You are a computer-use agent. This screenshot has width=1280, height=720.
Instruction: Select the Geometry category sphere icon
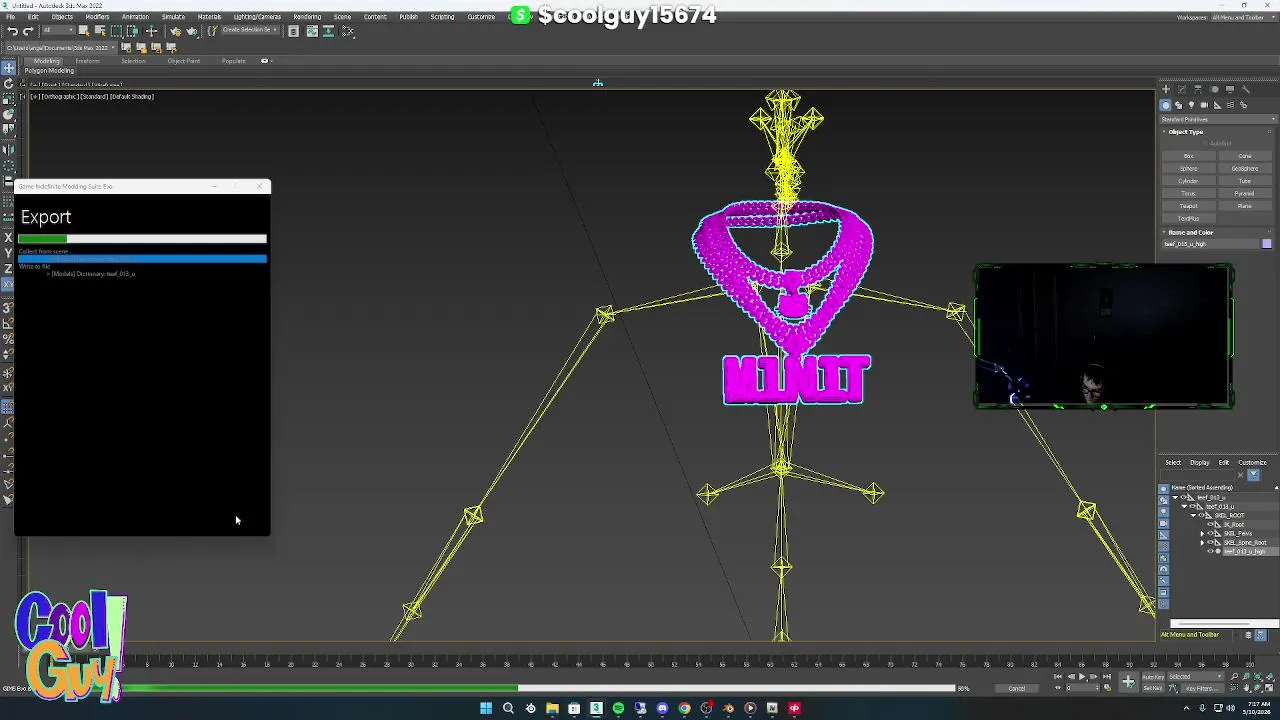(x=1166, y=105)
